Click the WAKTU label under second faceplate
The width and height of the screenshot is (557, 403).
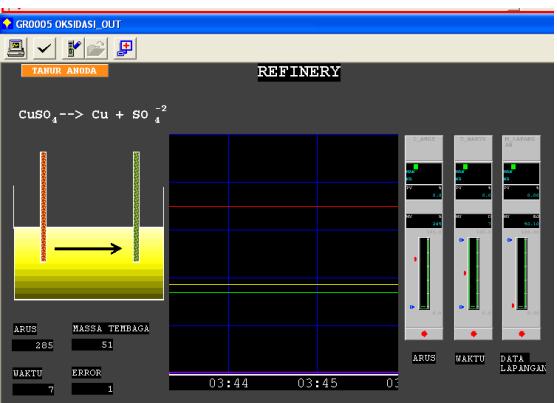coord(470,359)
